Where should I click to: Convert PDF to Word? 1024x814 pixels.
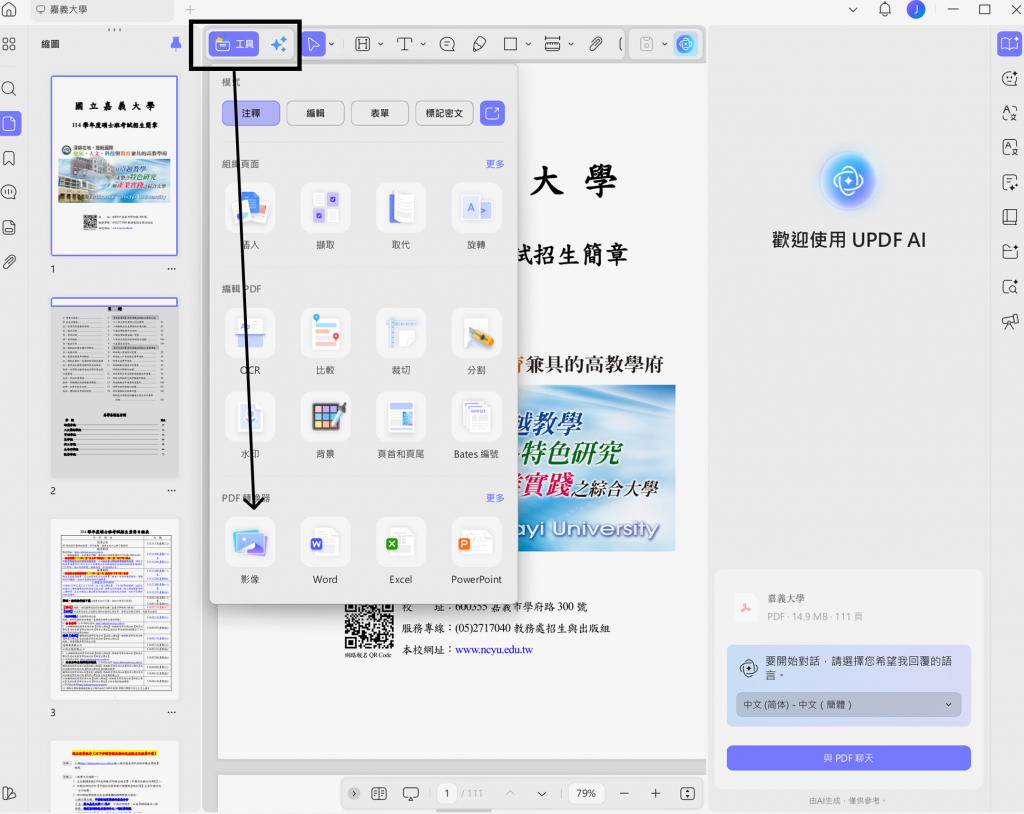[325, 551]
